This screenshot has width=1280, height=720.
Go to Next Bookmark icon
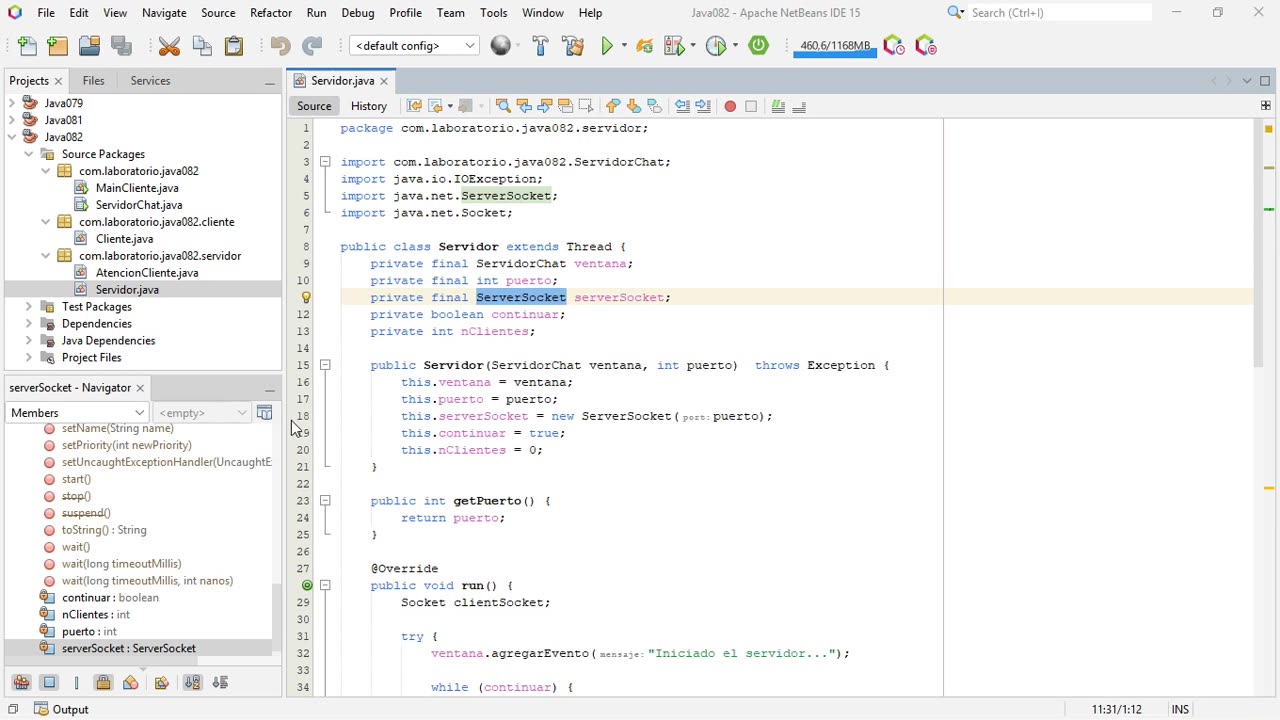tap(634, 106)
